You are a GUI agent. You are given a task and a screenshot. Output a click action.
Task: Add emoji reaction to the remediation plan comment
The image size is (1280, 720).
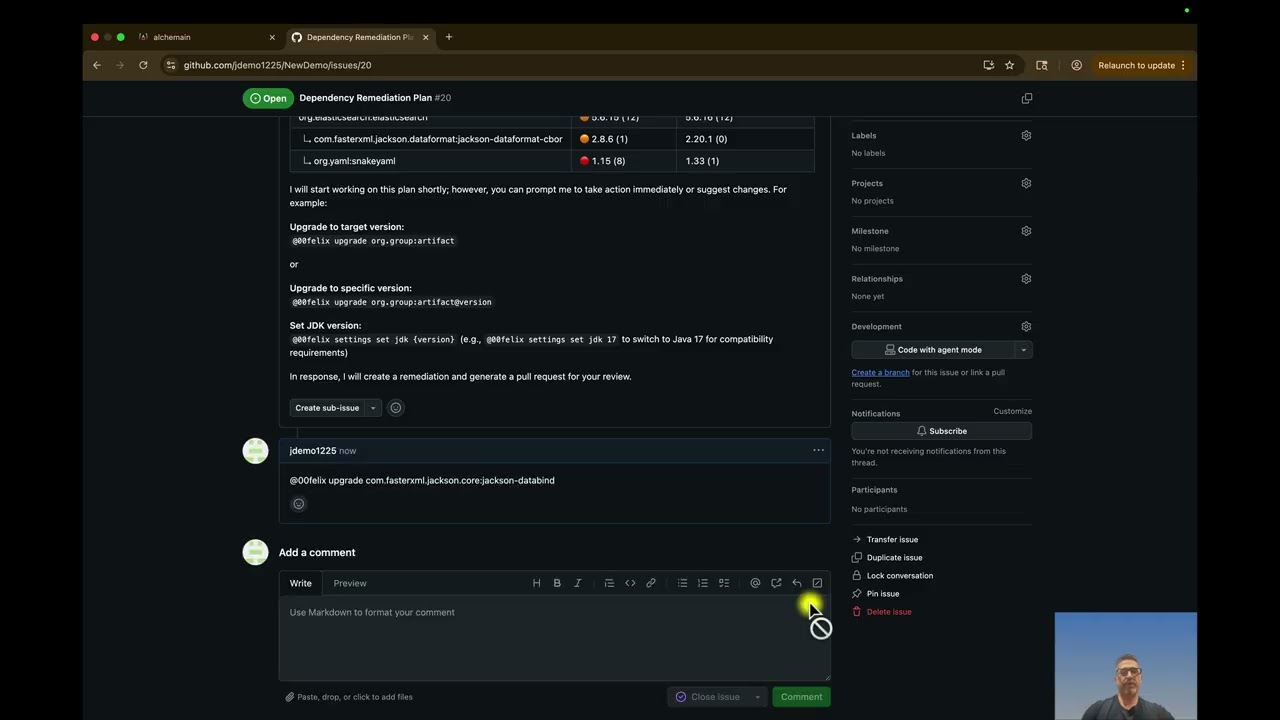(x=396, y=408)
